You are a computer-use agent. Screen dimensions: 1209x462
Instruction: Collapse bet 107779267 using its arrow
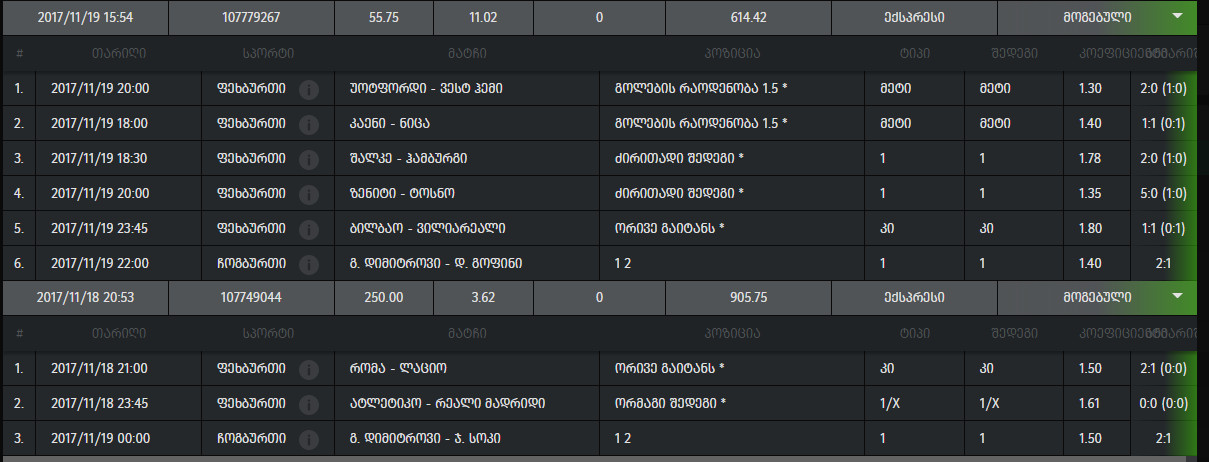pyautogui.click(x=1177, y=16)
